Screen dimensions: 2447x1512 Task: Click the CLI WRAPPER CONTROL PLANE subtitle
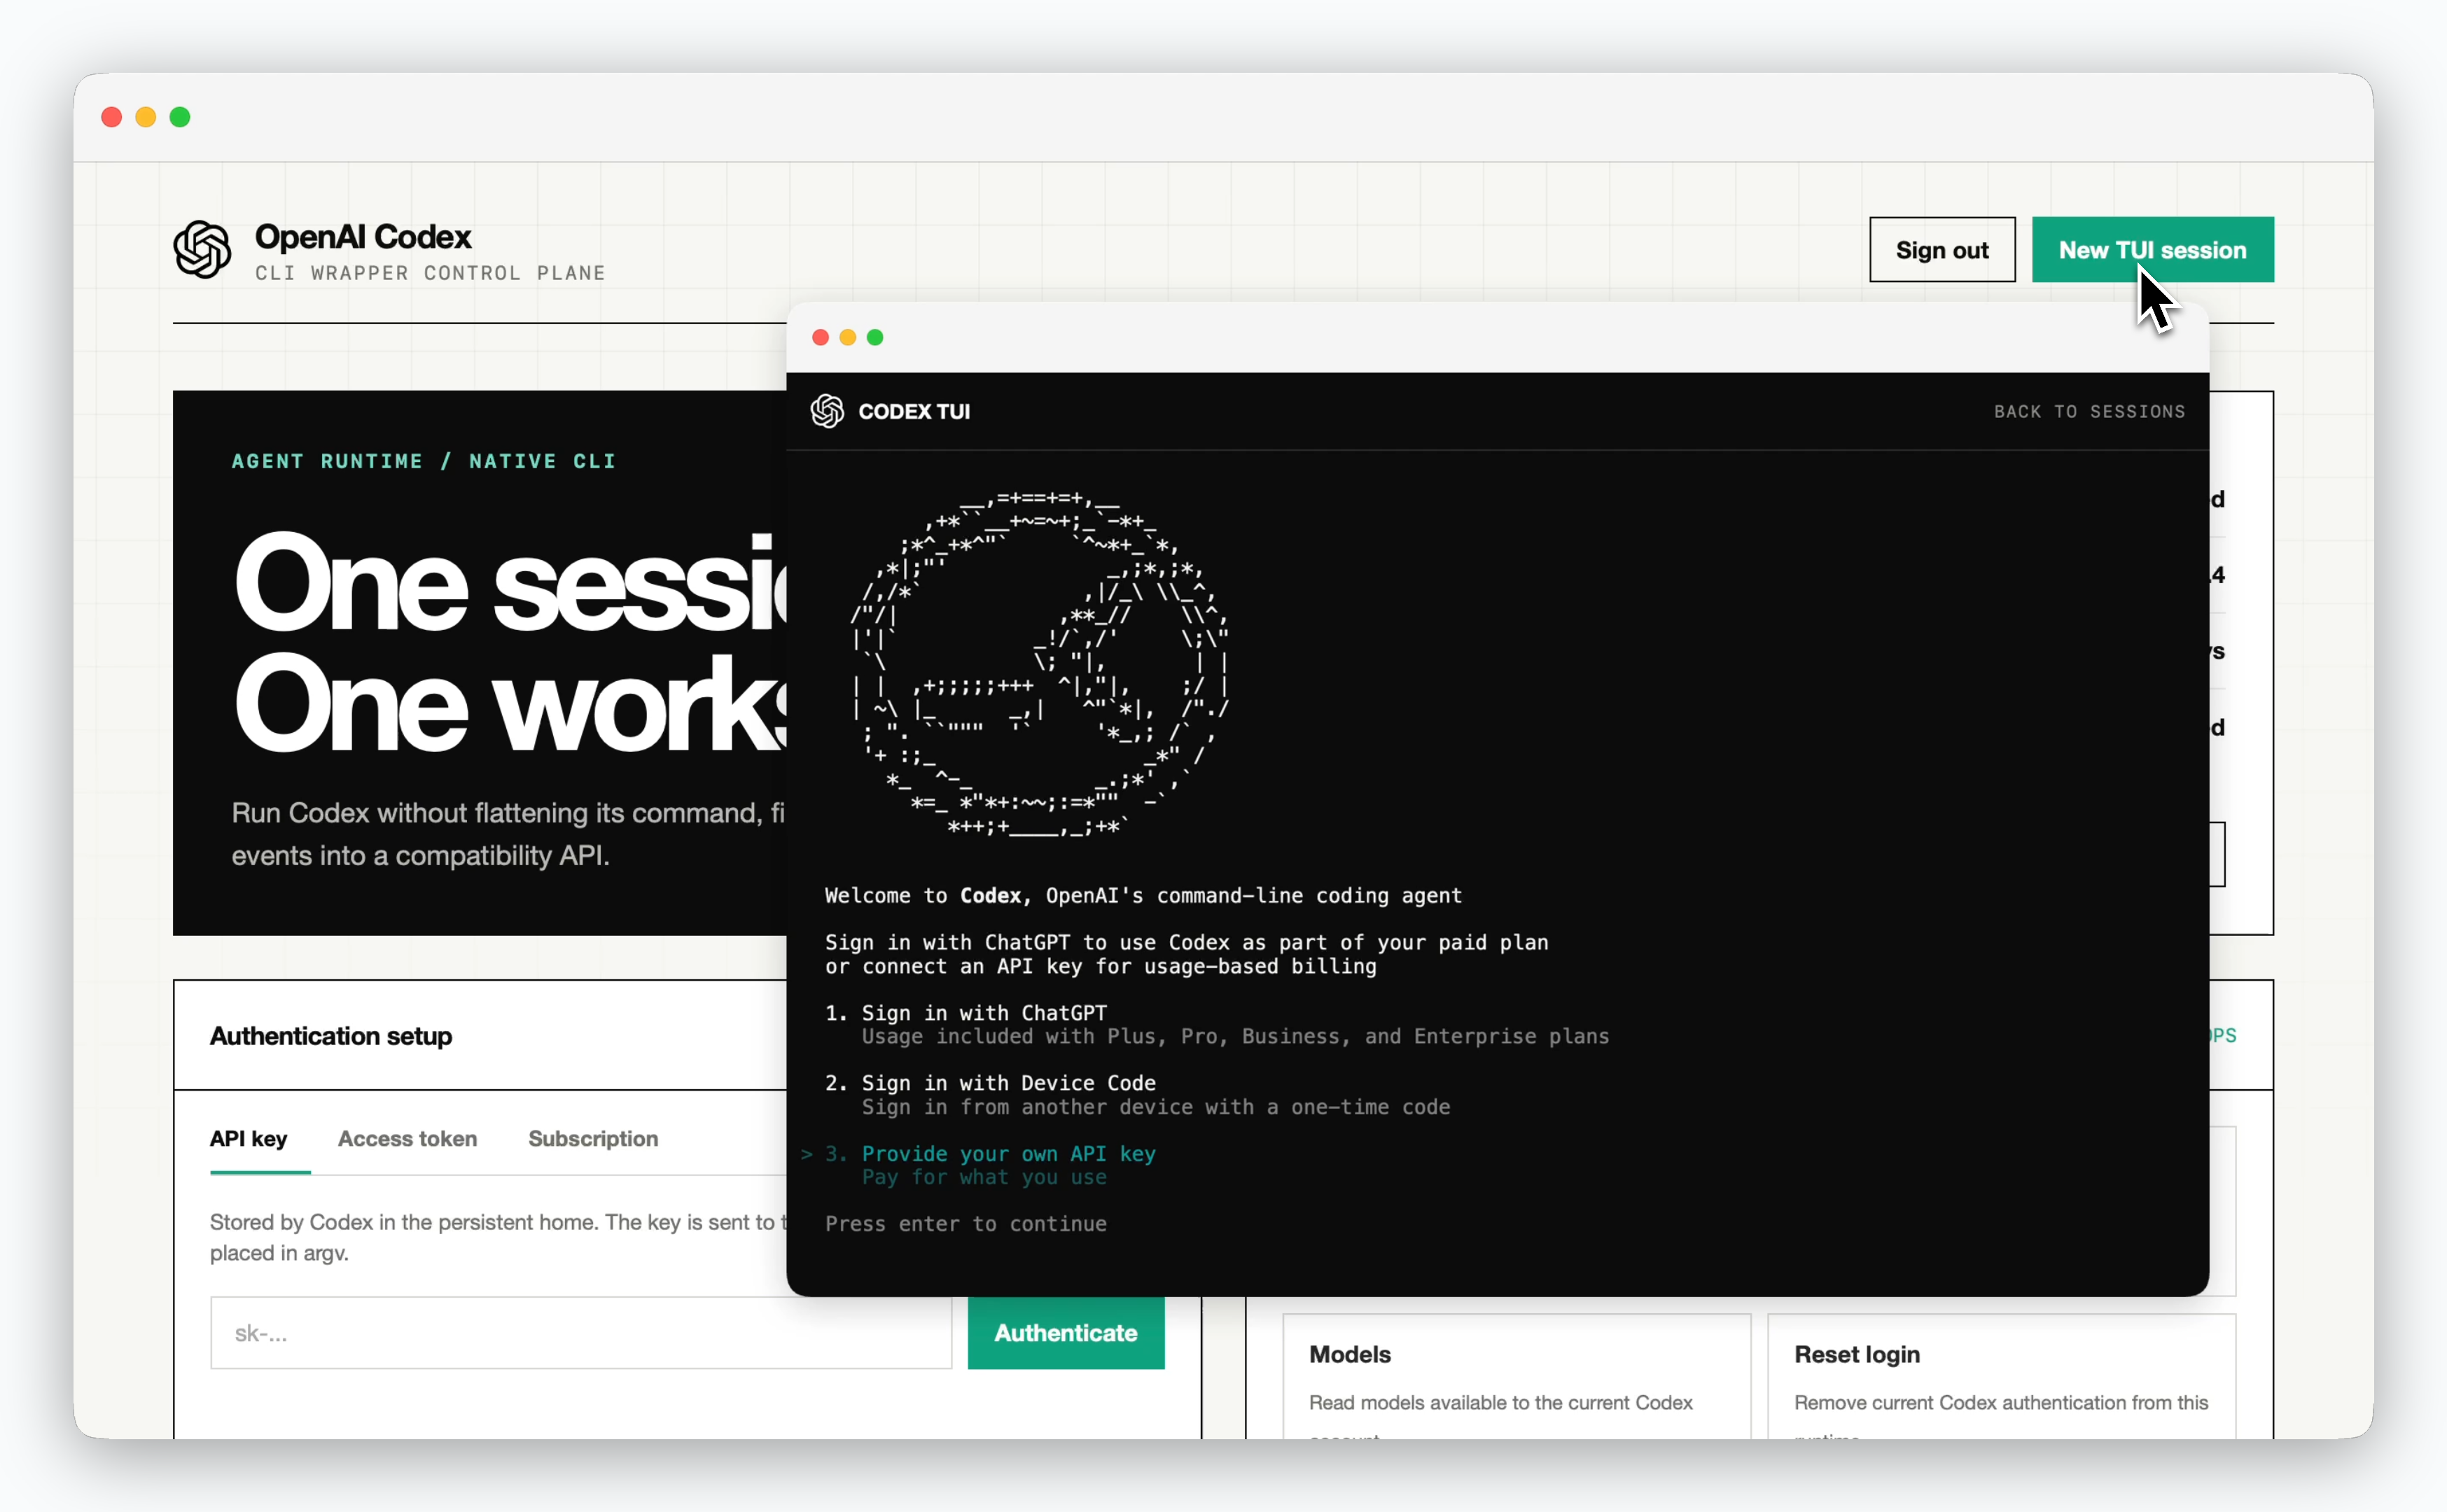click(430, 273)
